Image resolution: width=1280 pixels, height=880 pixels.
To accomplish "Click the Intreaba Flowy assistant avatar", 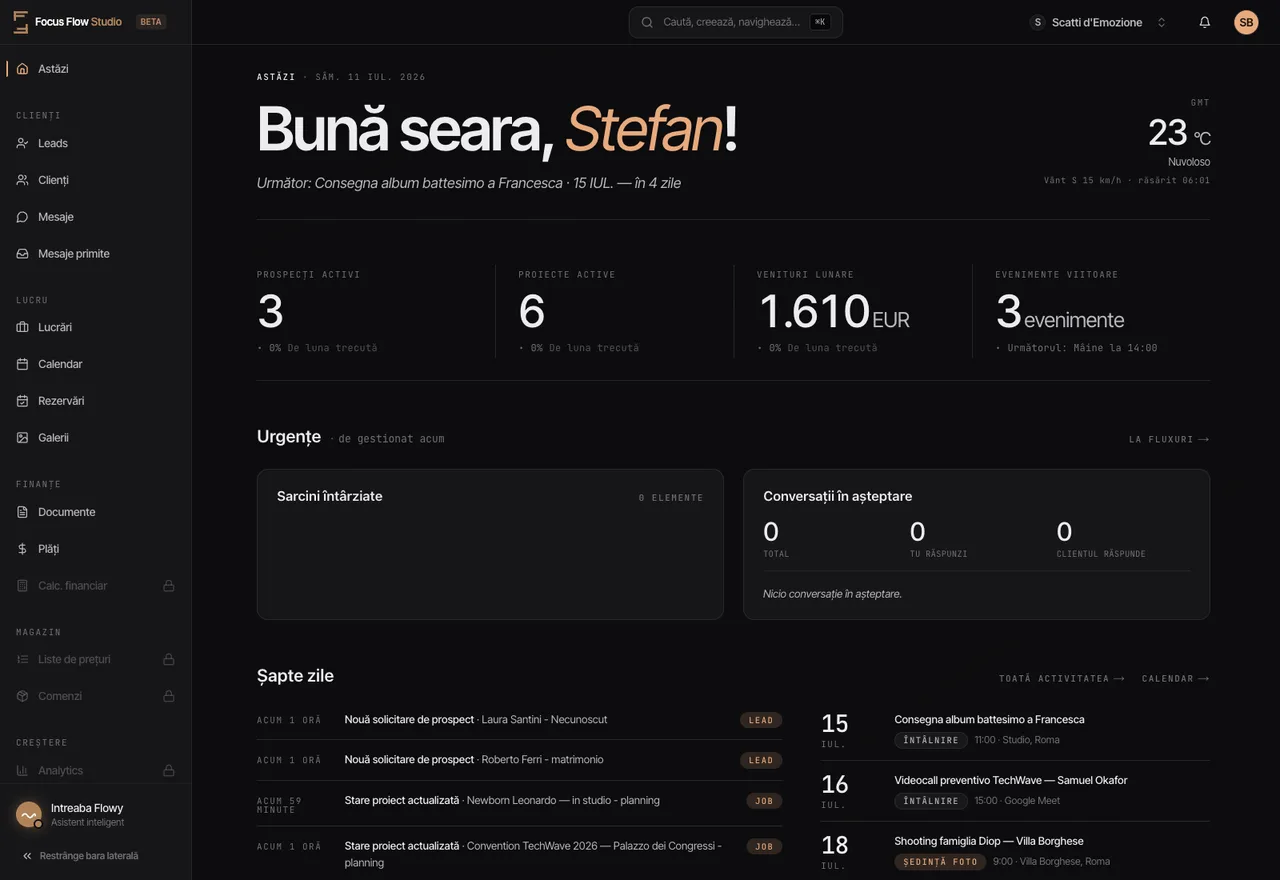I will (x=29, y=815).
